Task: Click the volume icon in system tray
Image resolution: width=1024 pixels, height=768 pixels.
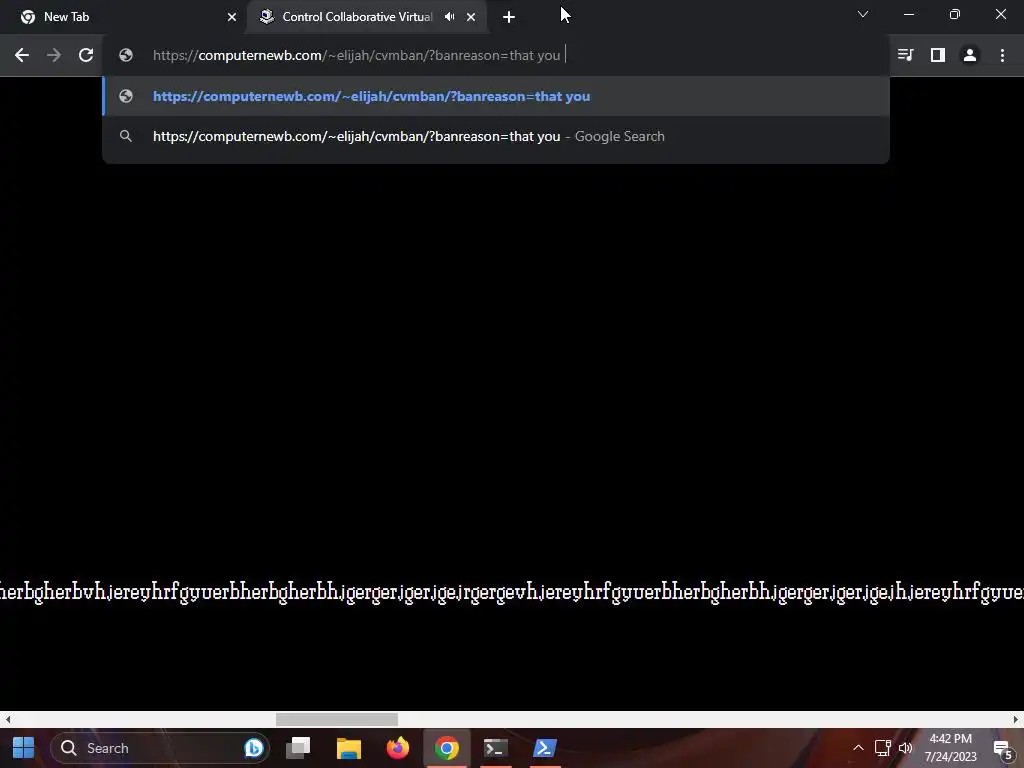Action: tap(906, 748)
